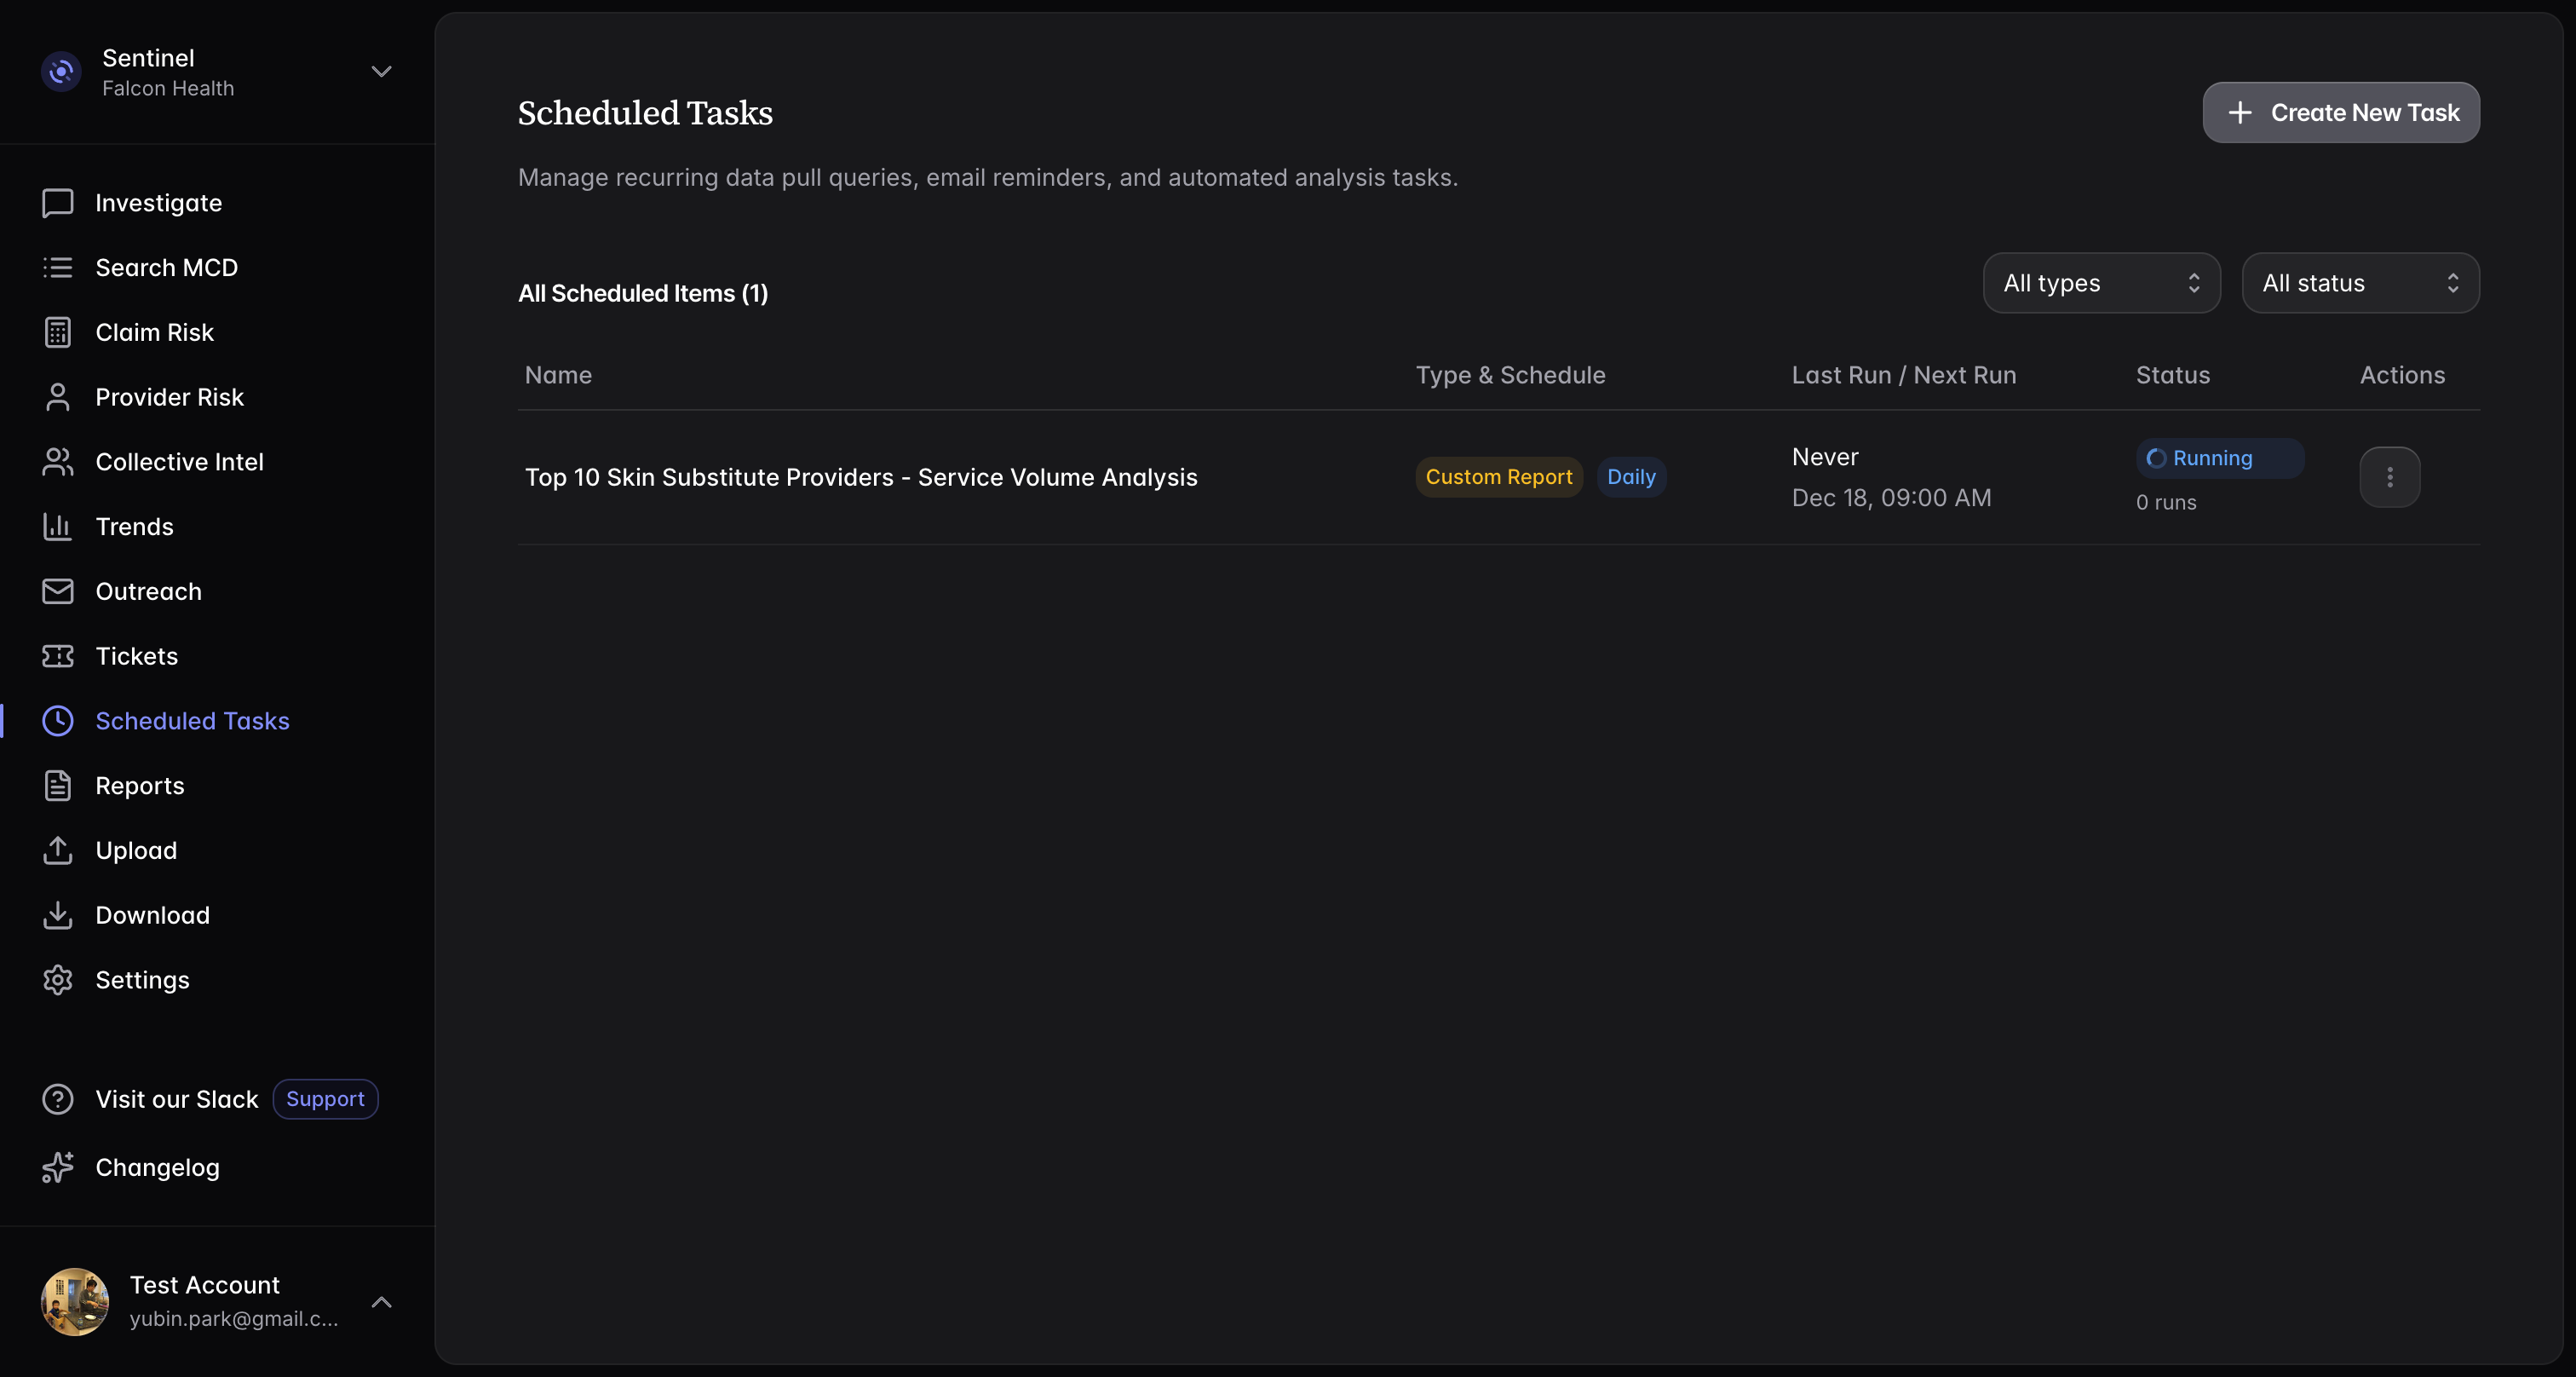The height and width of the screenshot is (1377, 2576).
Task: Click the Investigate chat bubble icon
Action: (x=57, y=203)
